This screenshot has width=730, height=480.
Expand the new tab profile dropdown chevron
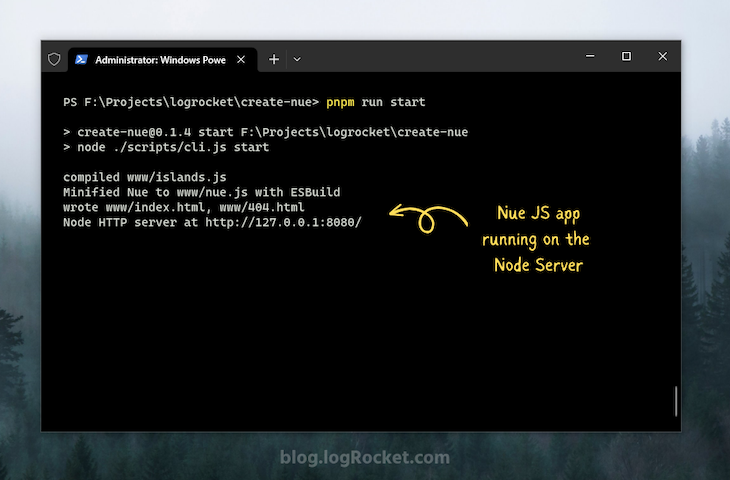(x=297, y=59)
